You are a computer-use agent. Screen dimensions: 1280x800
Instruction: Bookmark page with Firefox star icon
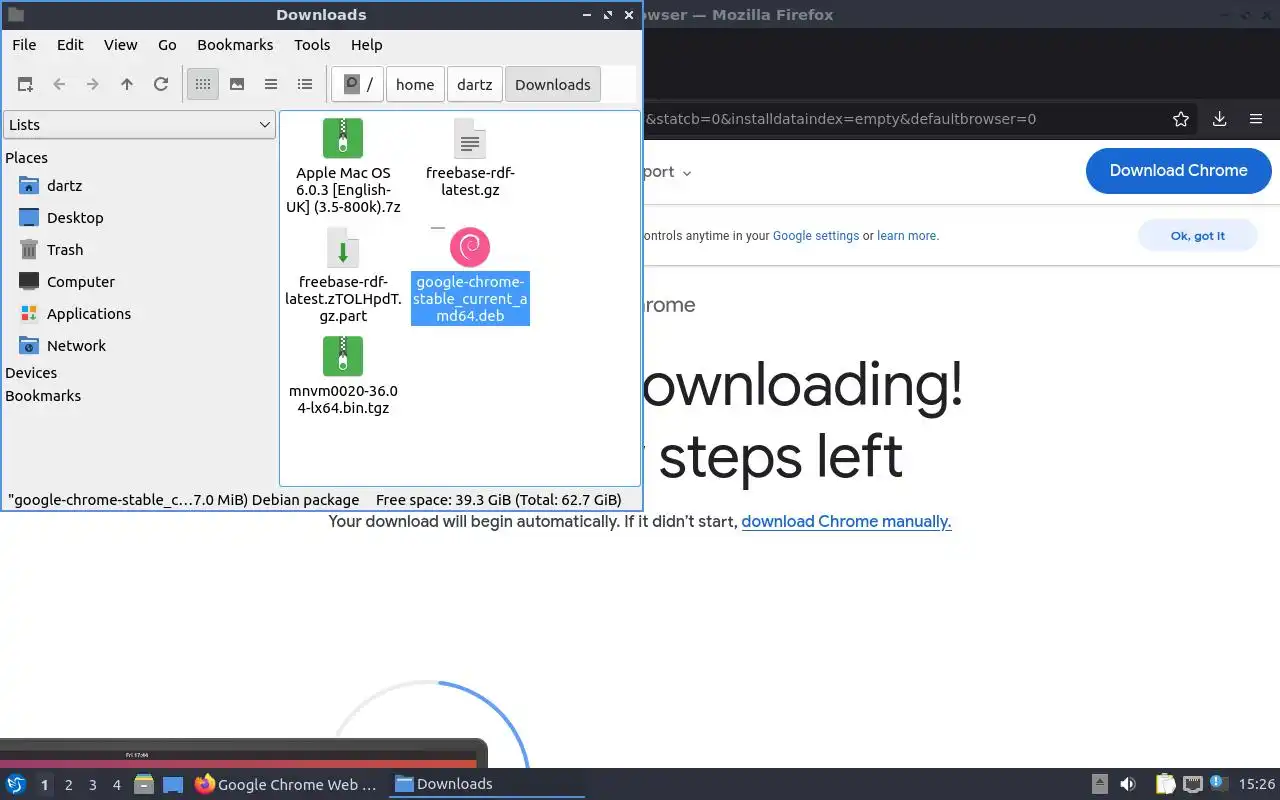tap(1181, 119)
